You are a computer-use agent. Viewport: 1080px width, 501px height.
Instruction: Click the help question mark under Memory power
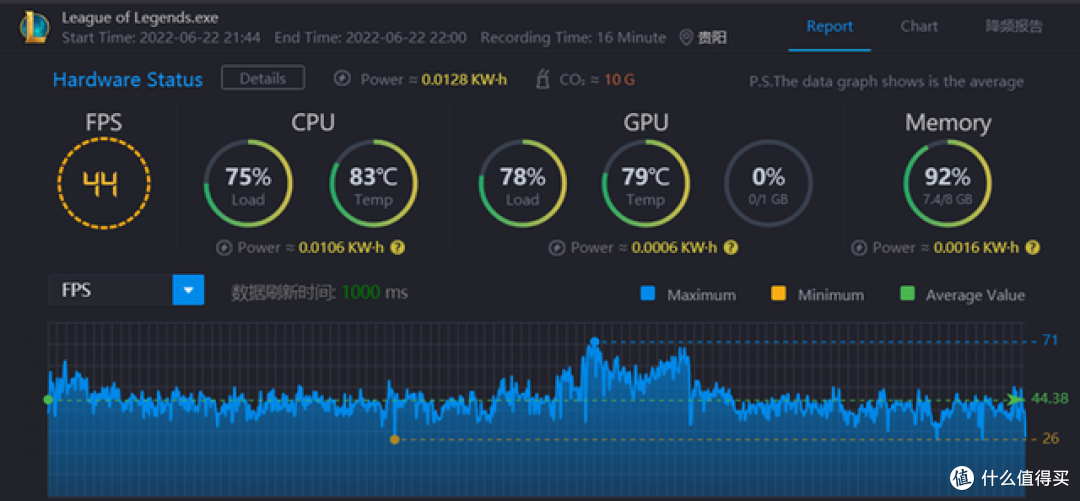(x=1032, y=247)
